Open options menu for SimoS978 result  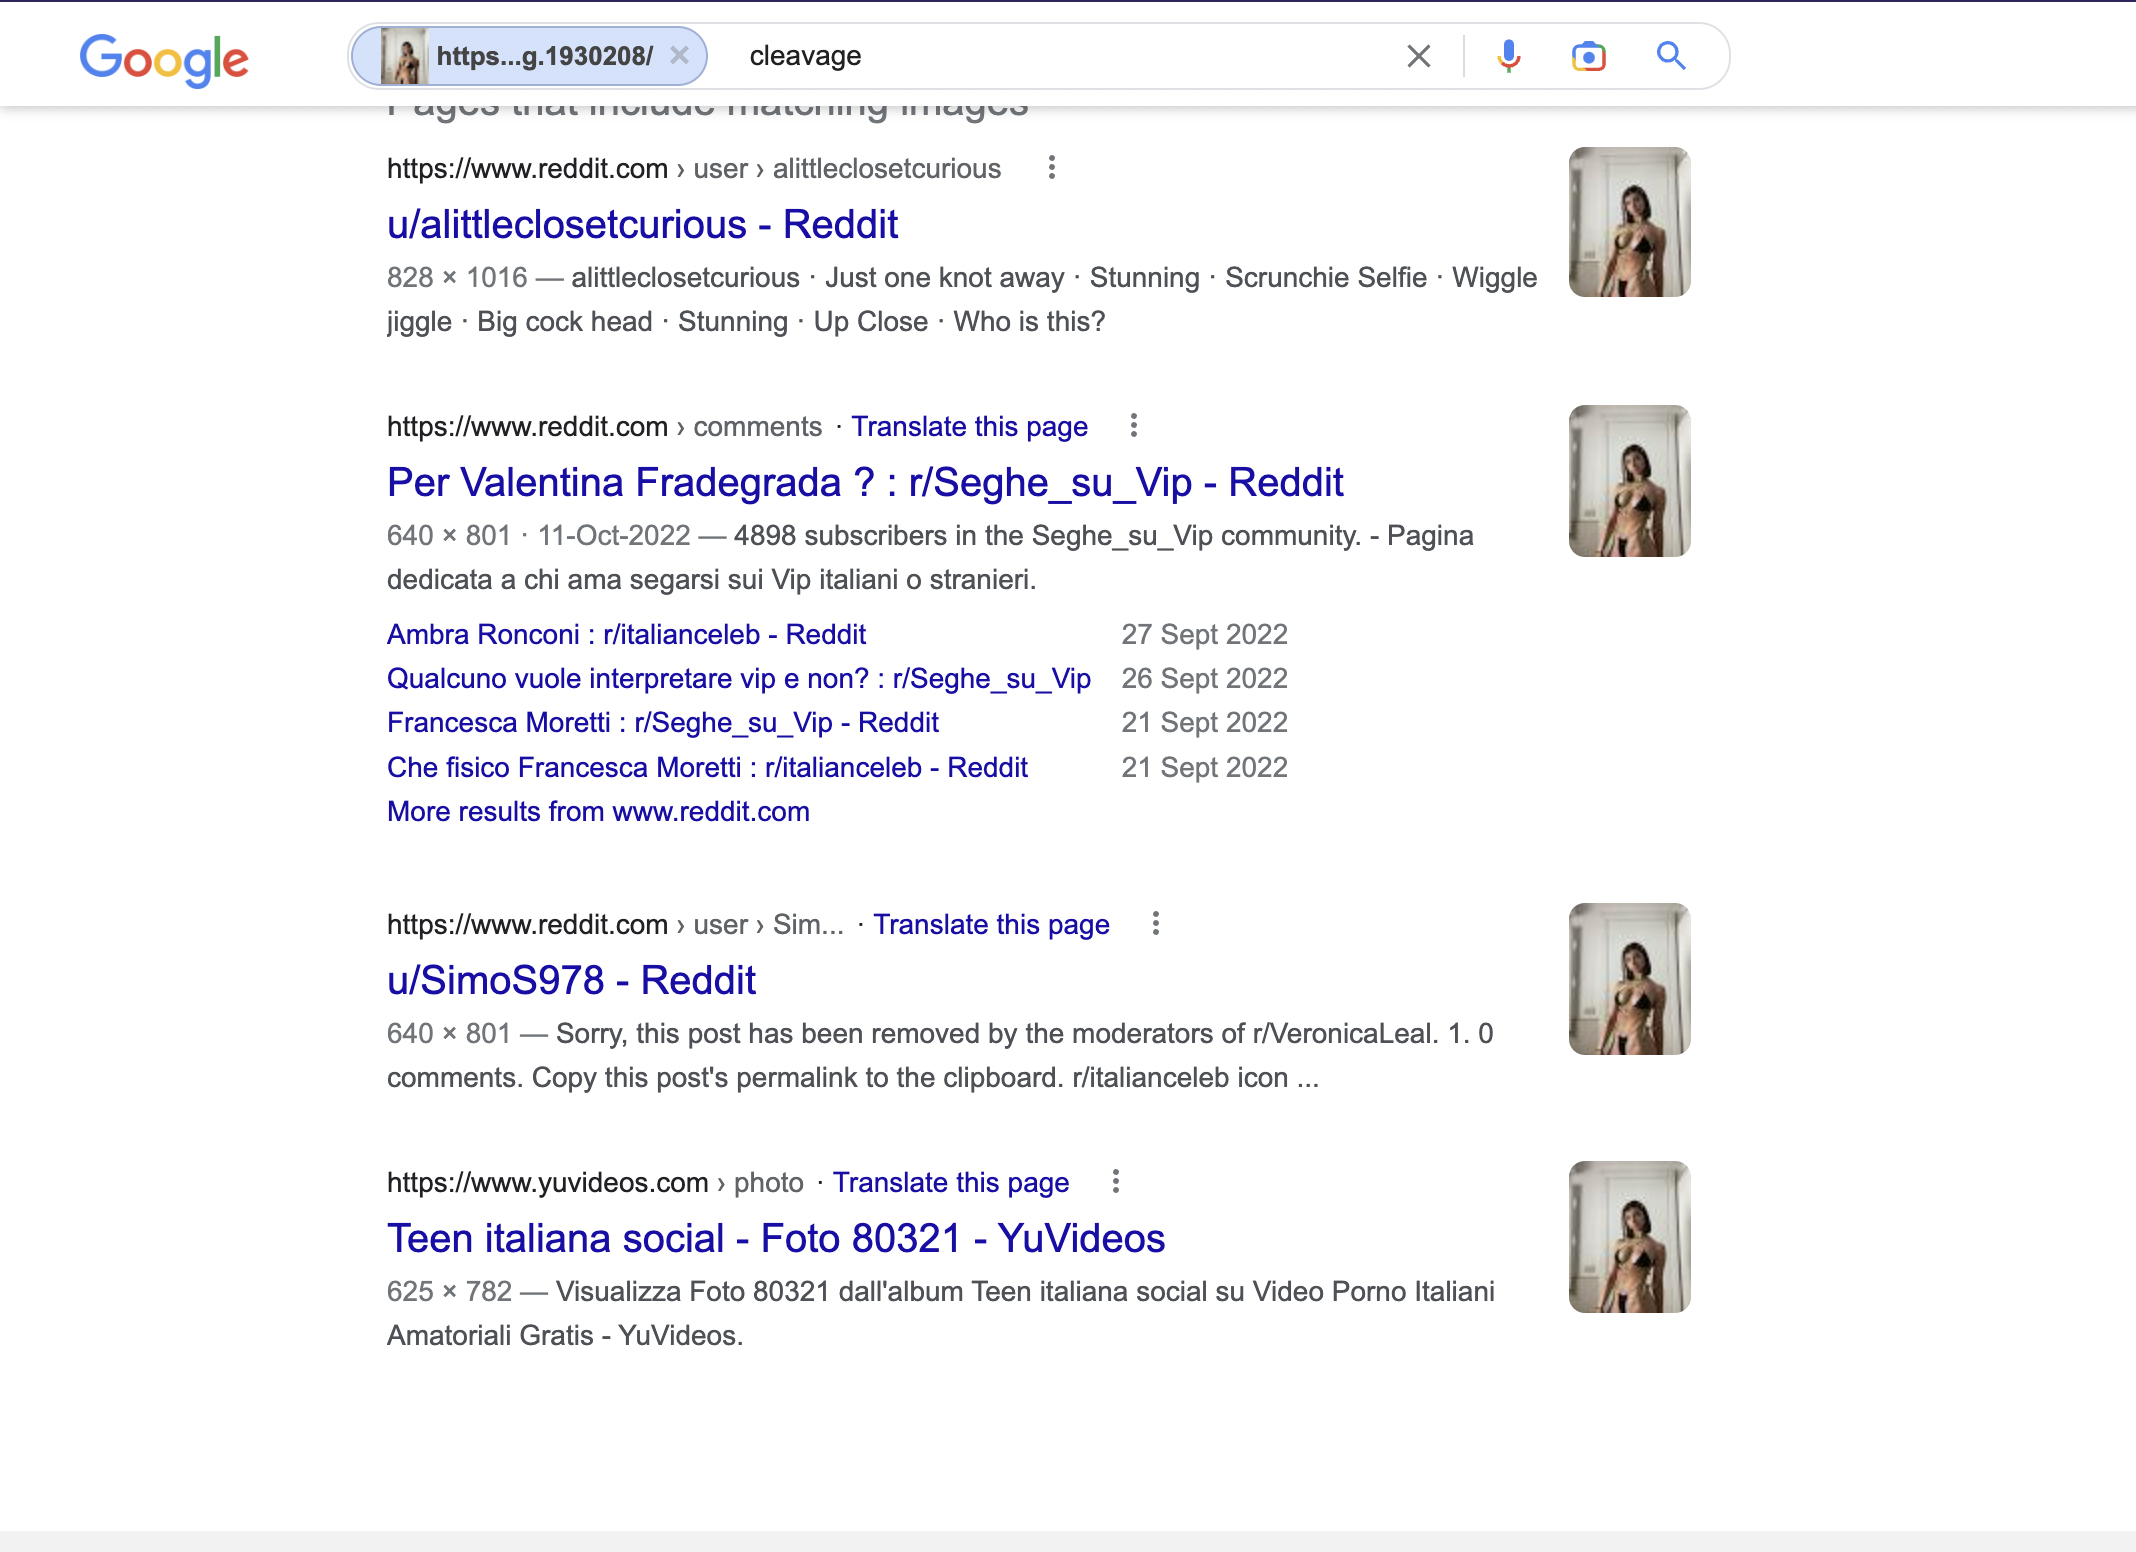[x=1155, y=924]
